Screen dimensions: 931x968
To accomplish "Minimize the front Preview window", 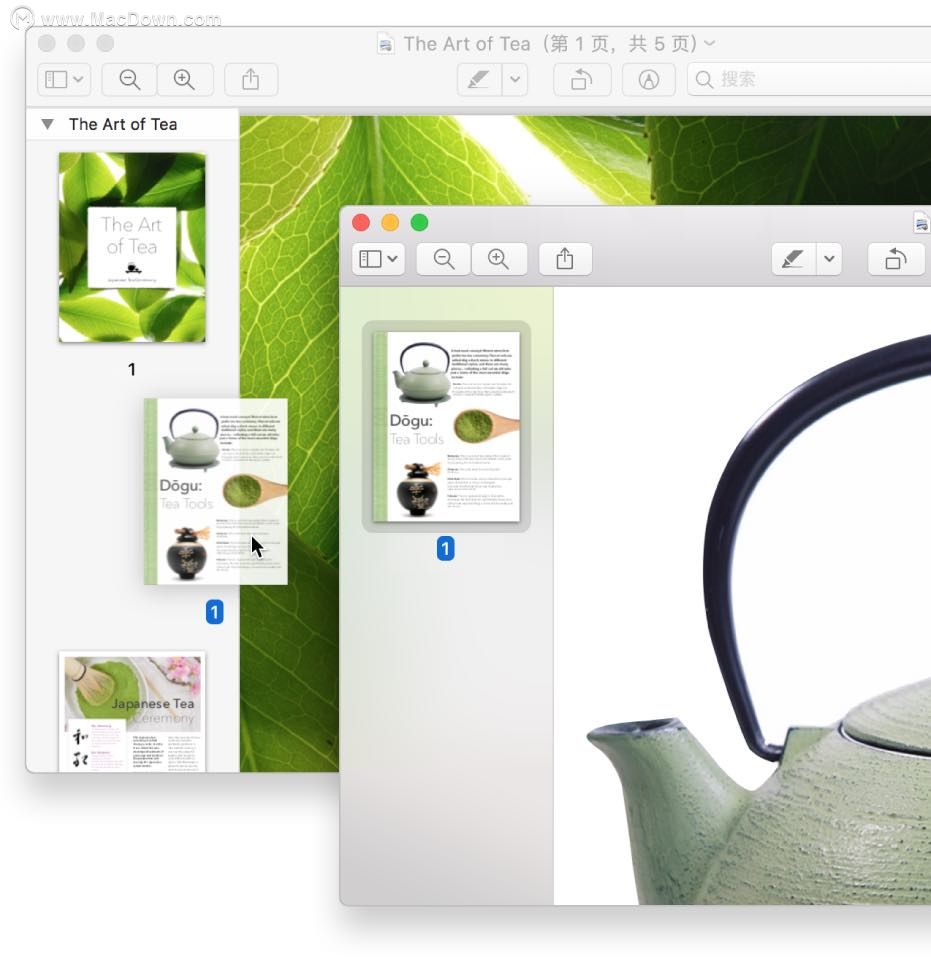I will [x=390, y=222].
